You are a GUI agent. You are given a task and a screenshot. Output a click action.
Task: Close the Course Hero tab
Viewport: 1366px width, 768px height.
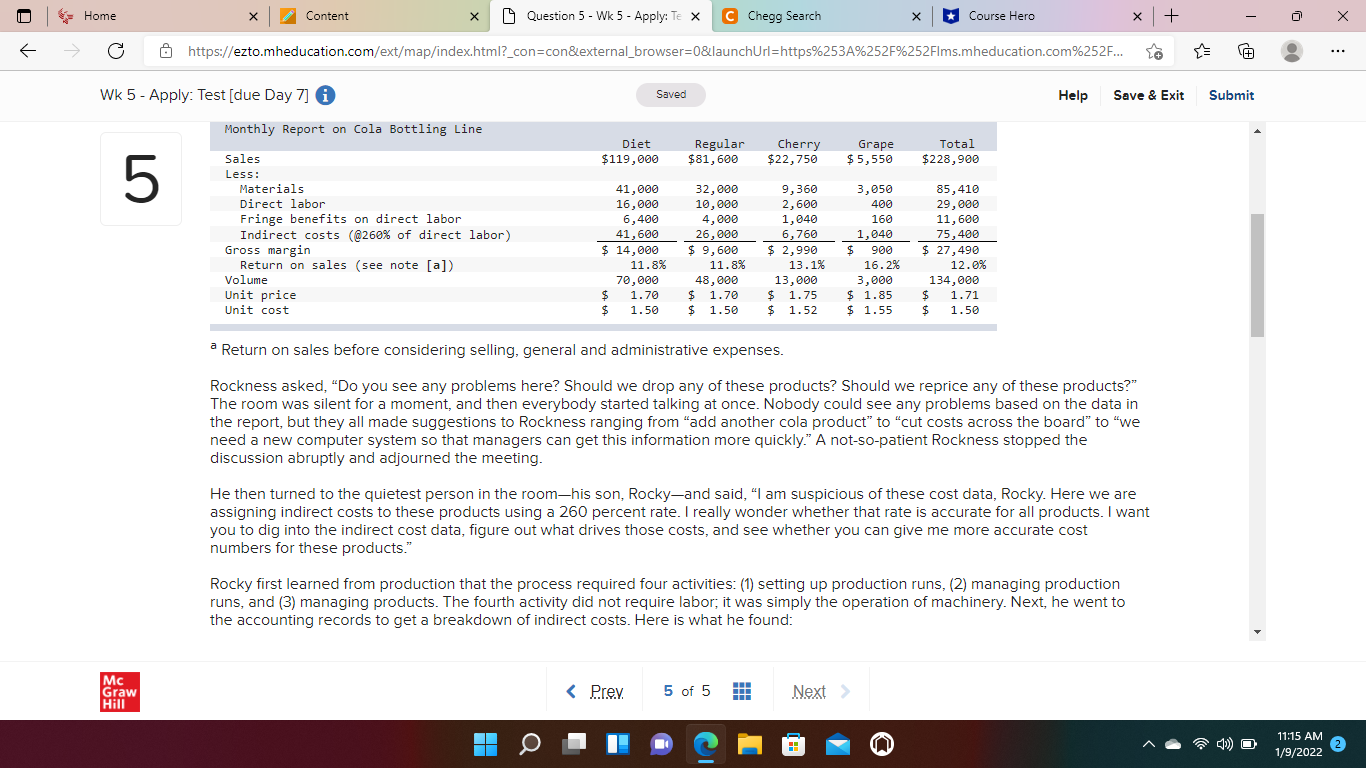1136,17
